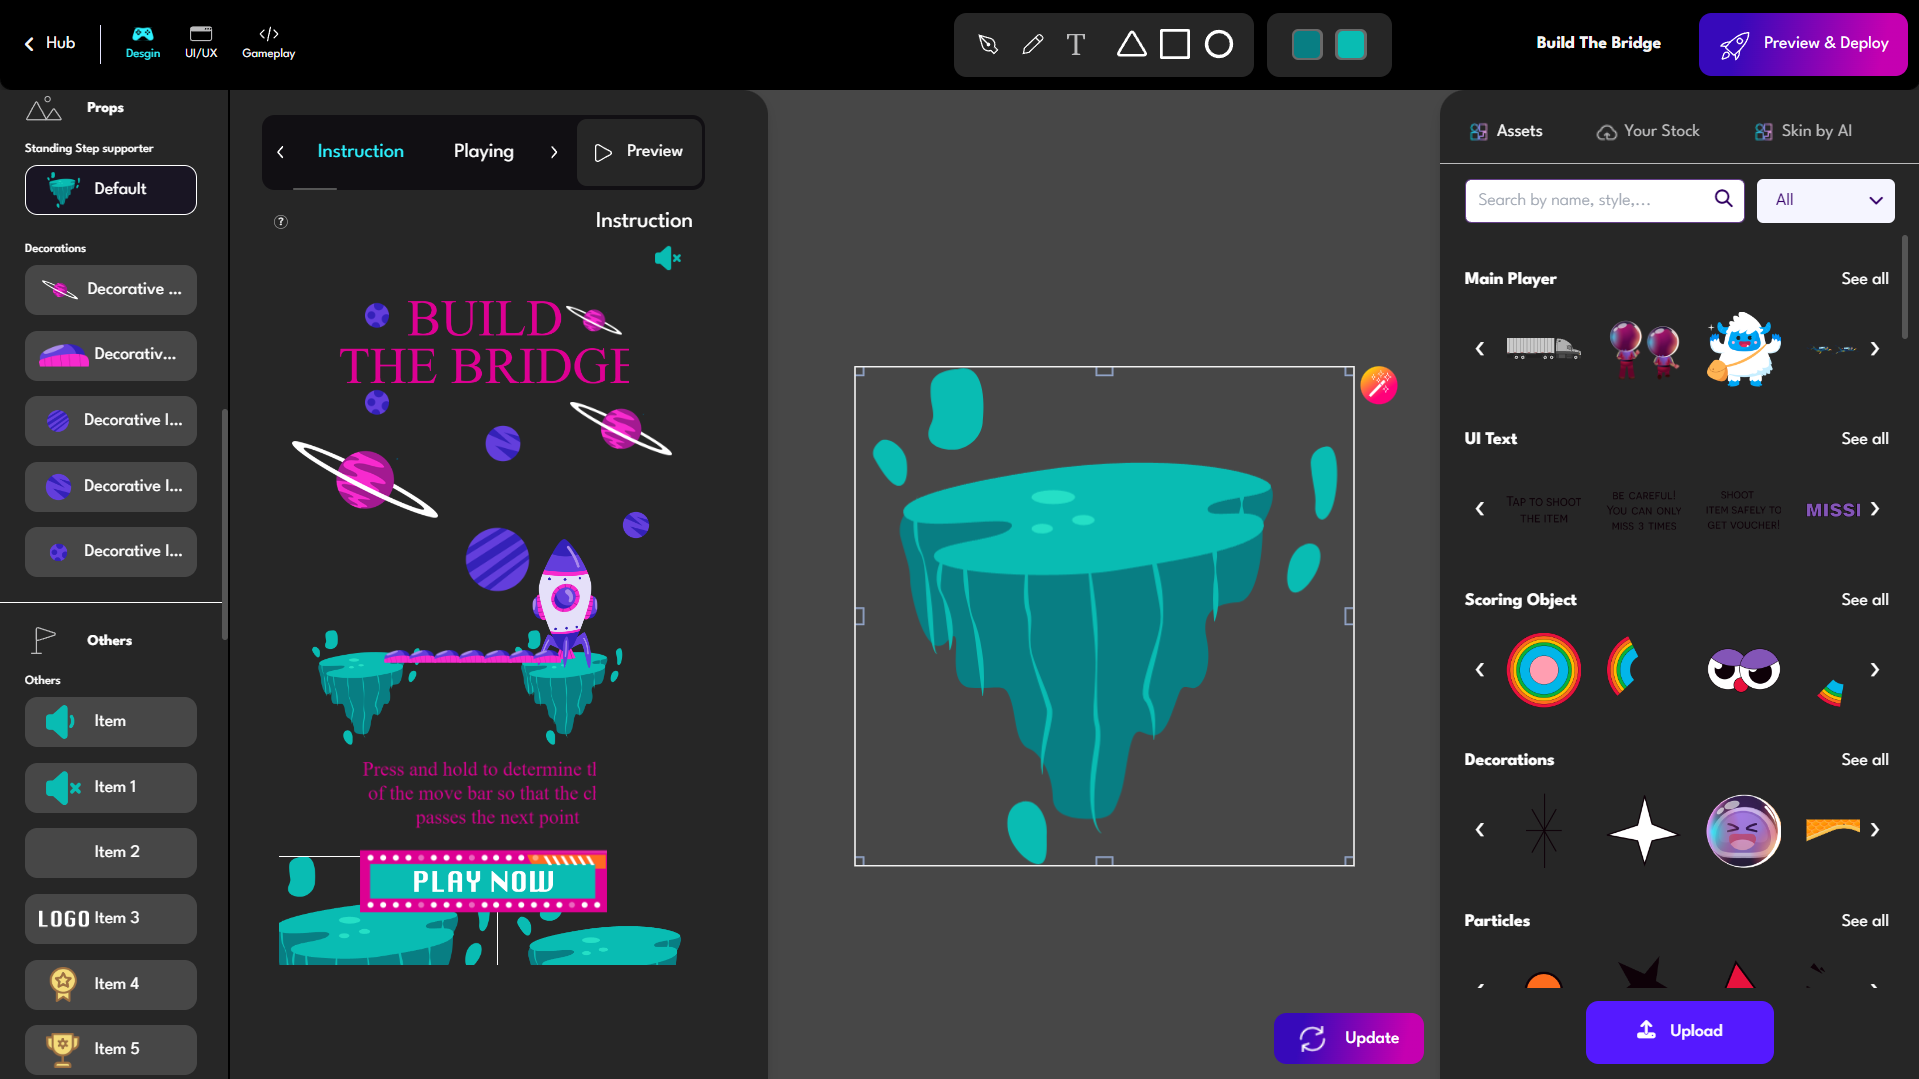Select the Pen tool
The image size is (1919, 1079).
[1032, 44]
